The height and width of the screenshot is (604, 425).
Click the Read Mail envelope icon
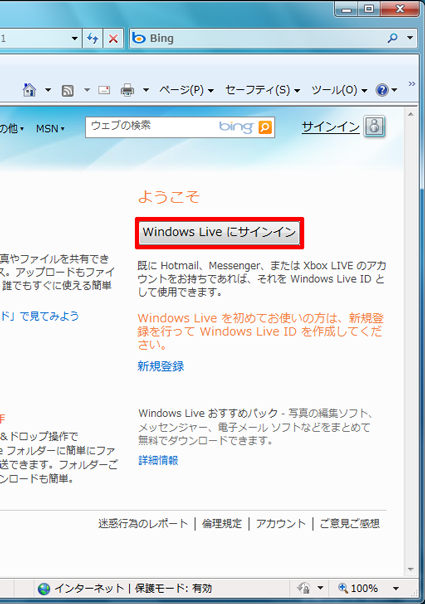tap(104, 90)
